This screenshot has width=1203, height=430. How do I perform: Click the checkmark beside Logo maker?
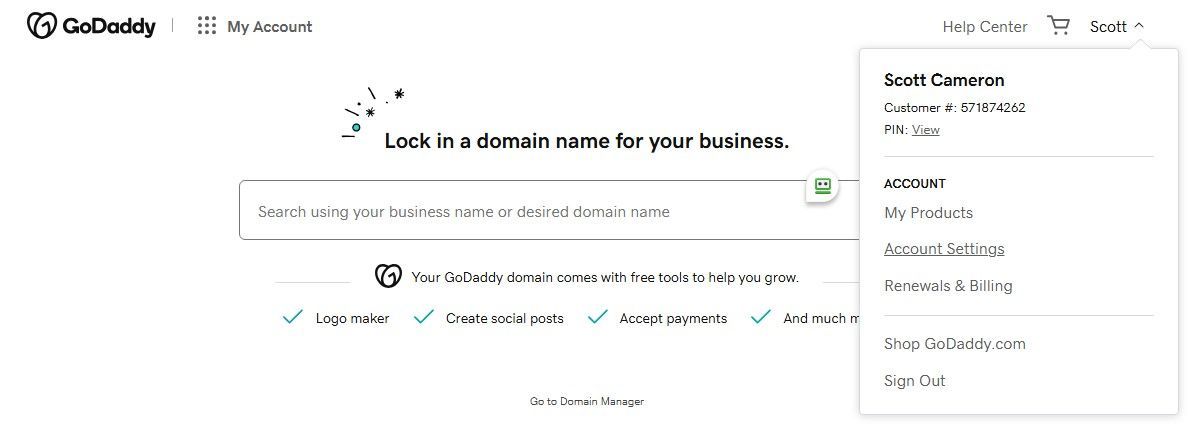tap(293, 317)
